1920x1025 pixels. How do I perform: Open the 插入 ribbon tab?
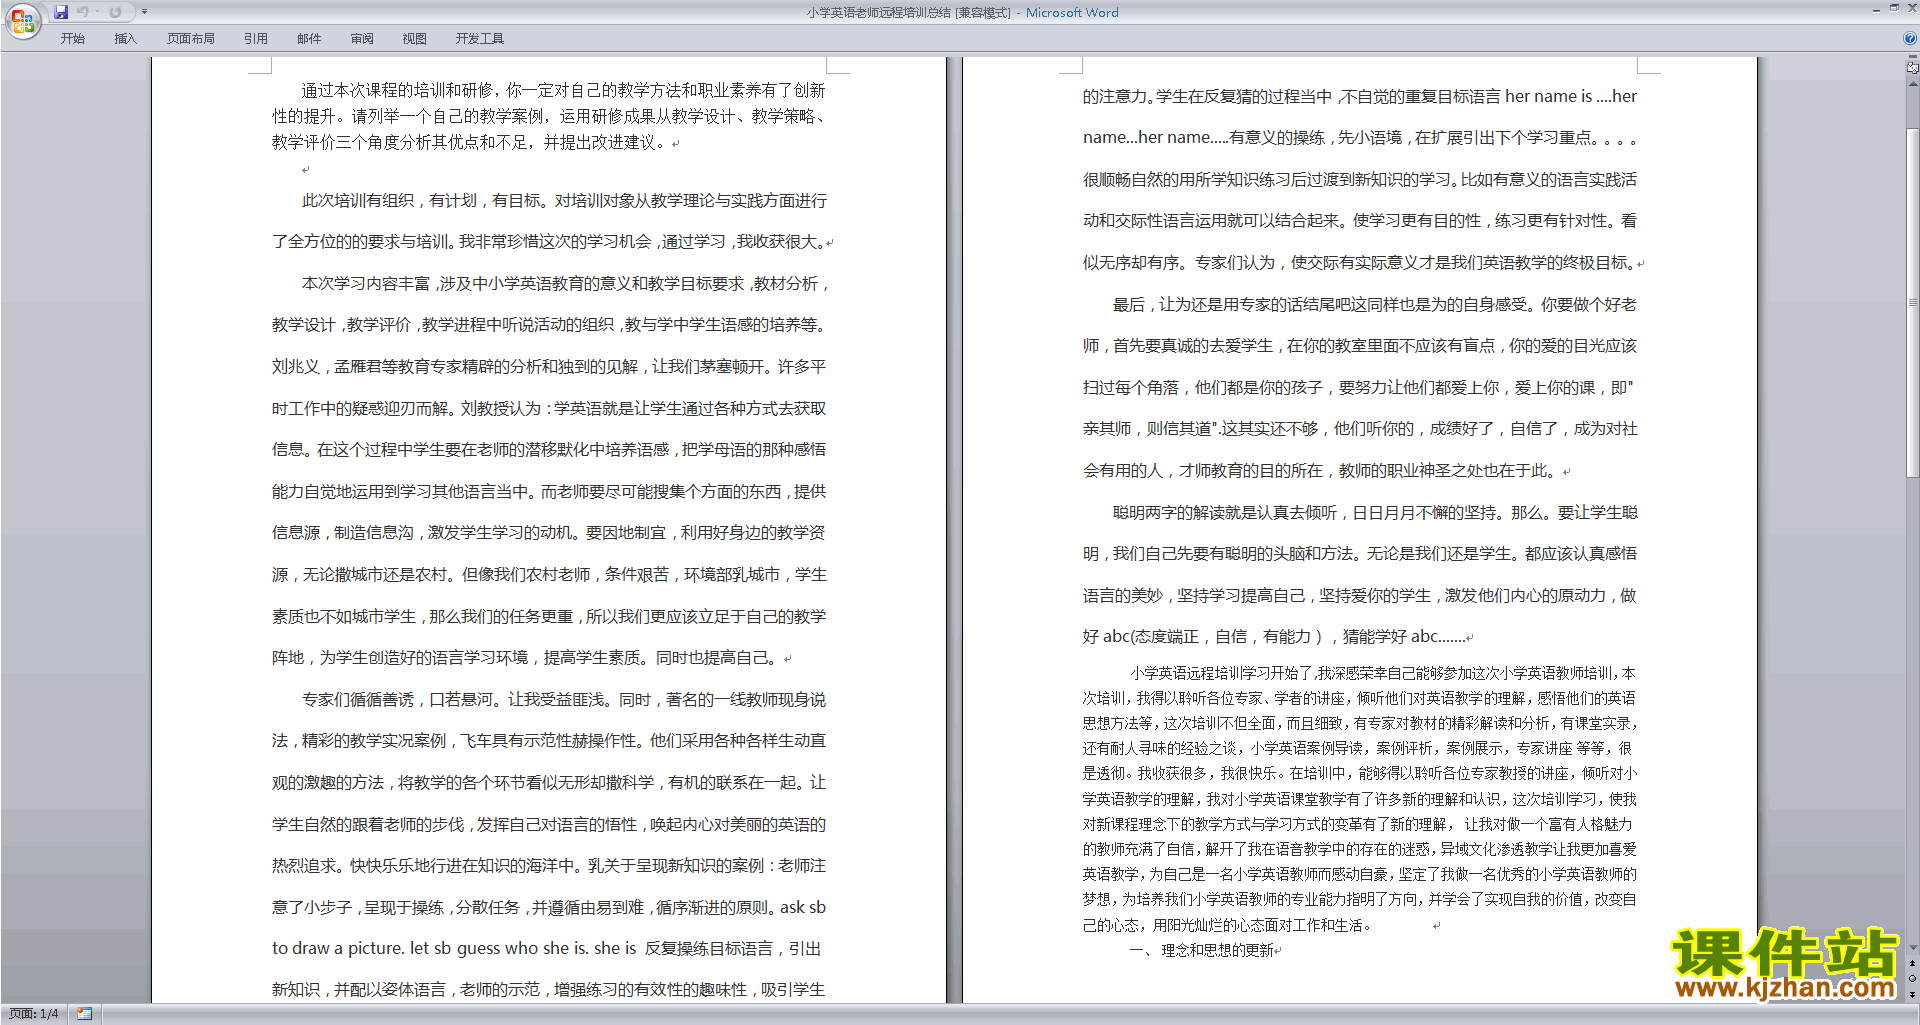click(125, 39)
